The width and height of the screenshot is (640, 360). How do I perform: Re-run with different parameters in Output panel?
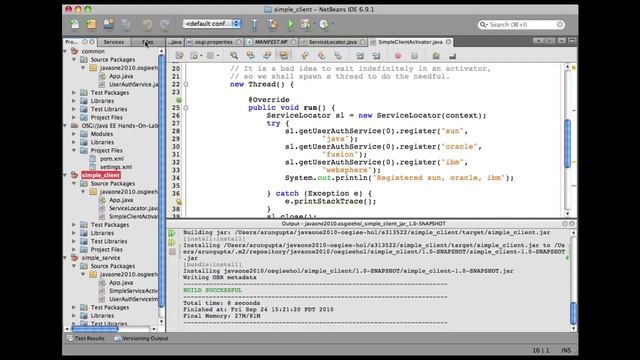coord(172,242)
